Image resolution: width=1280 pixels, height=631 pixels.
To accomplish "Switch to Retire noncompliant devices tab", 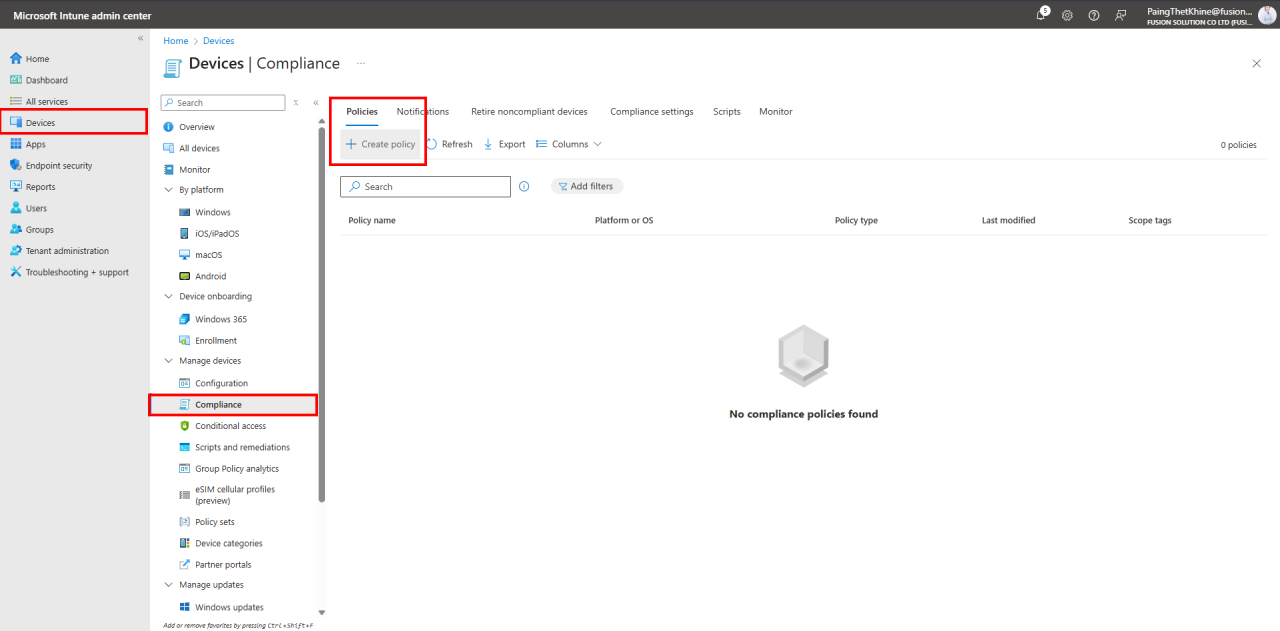I will (x=529, y=112).
